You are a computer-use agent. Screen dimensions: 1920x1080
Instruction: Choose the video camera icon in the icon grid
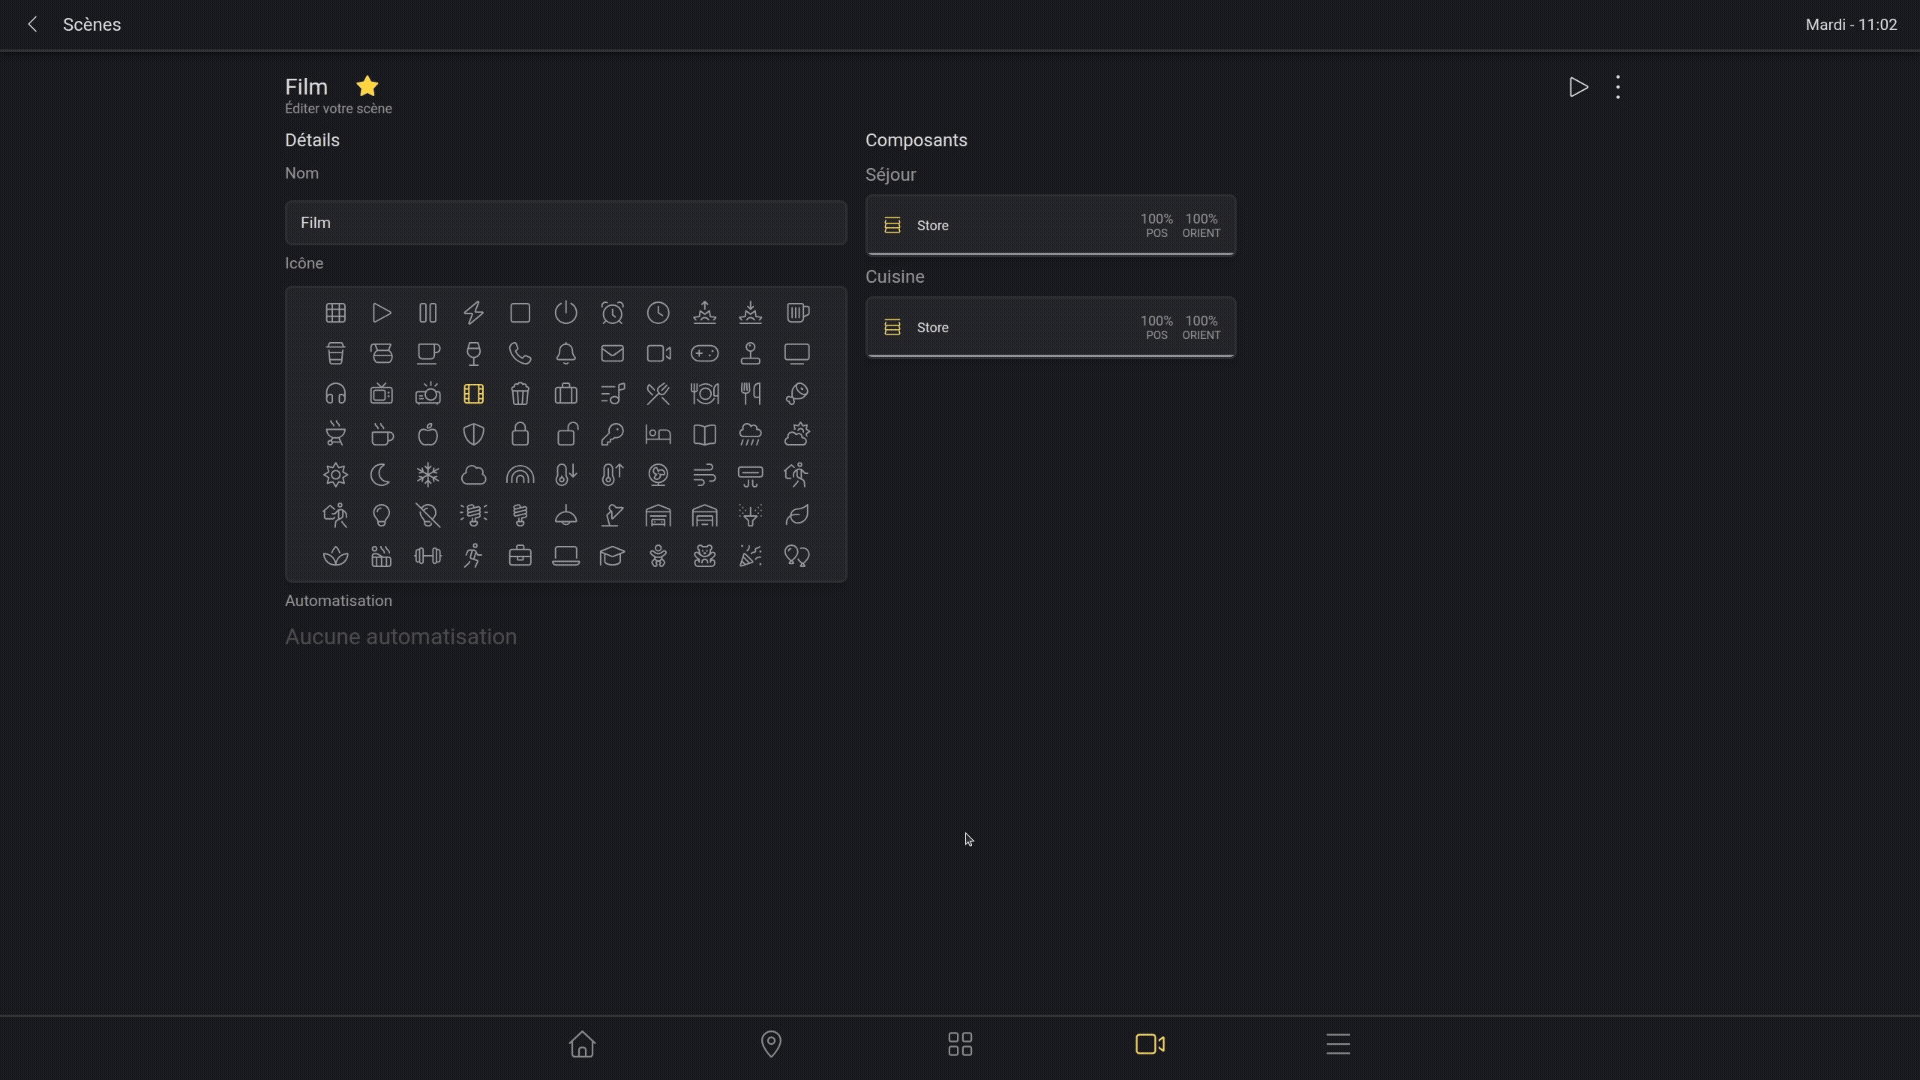point(658,353)
